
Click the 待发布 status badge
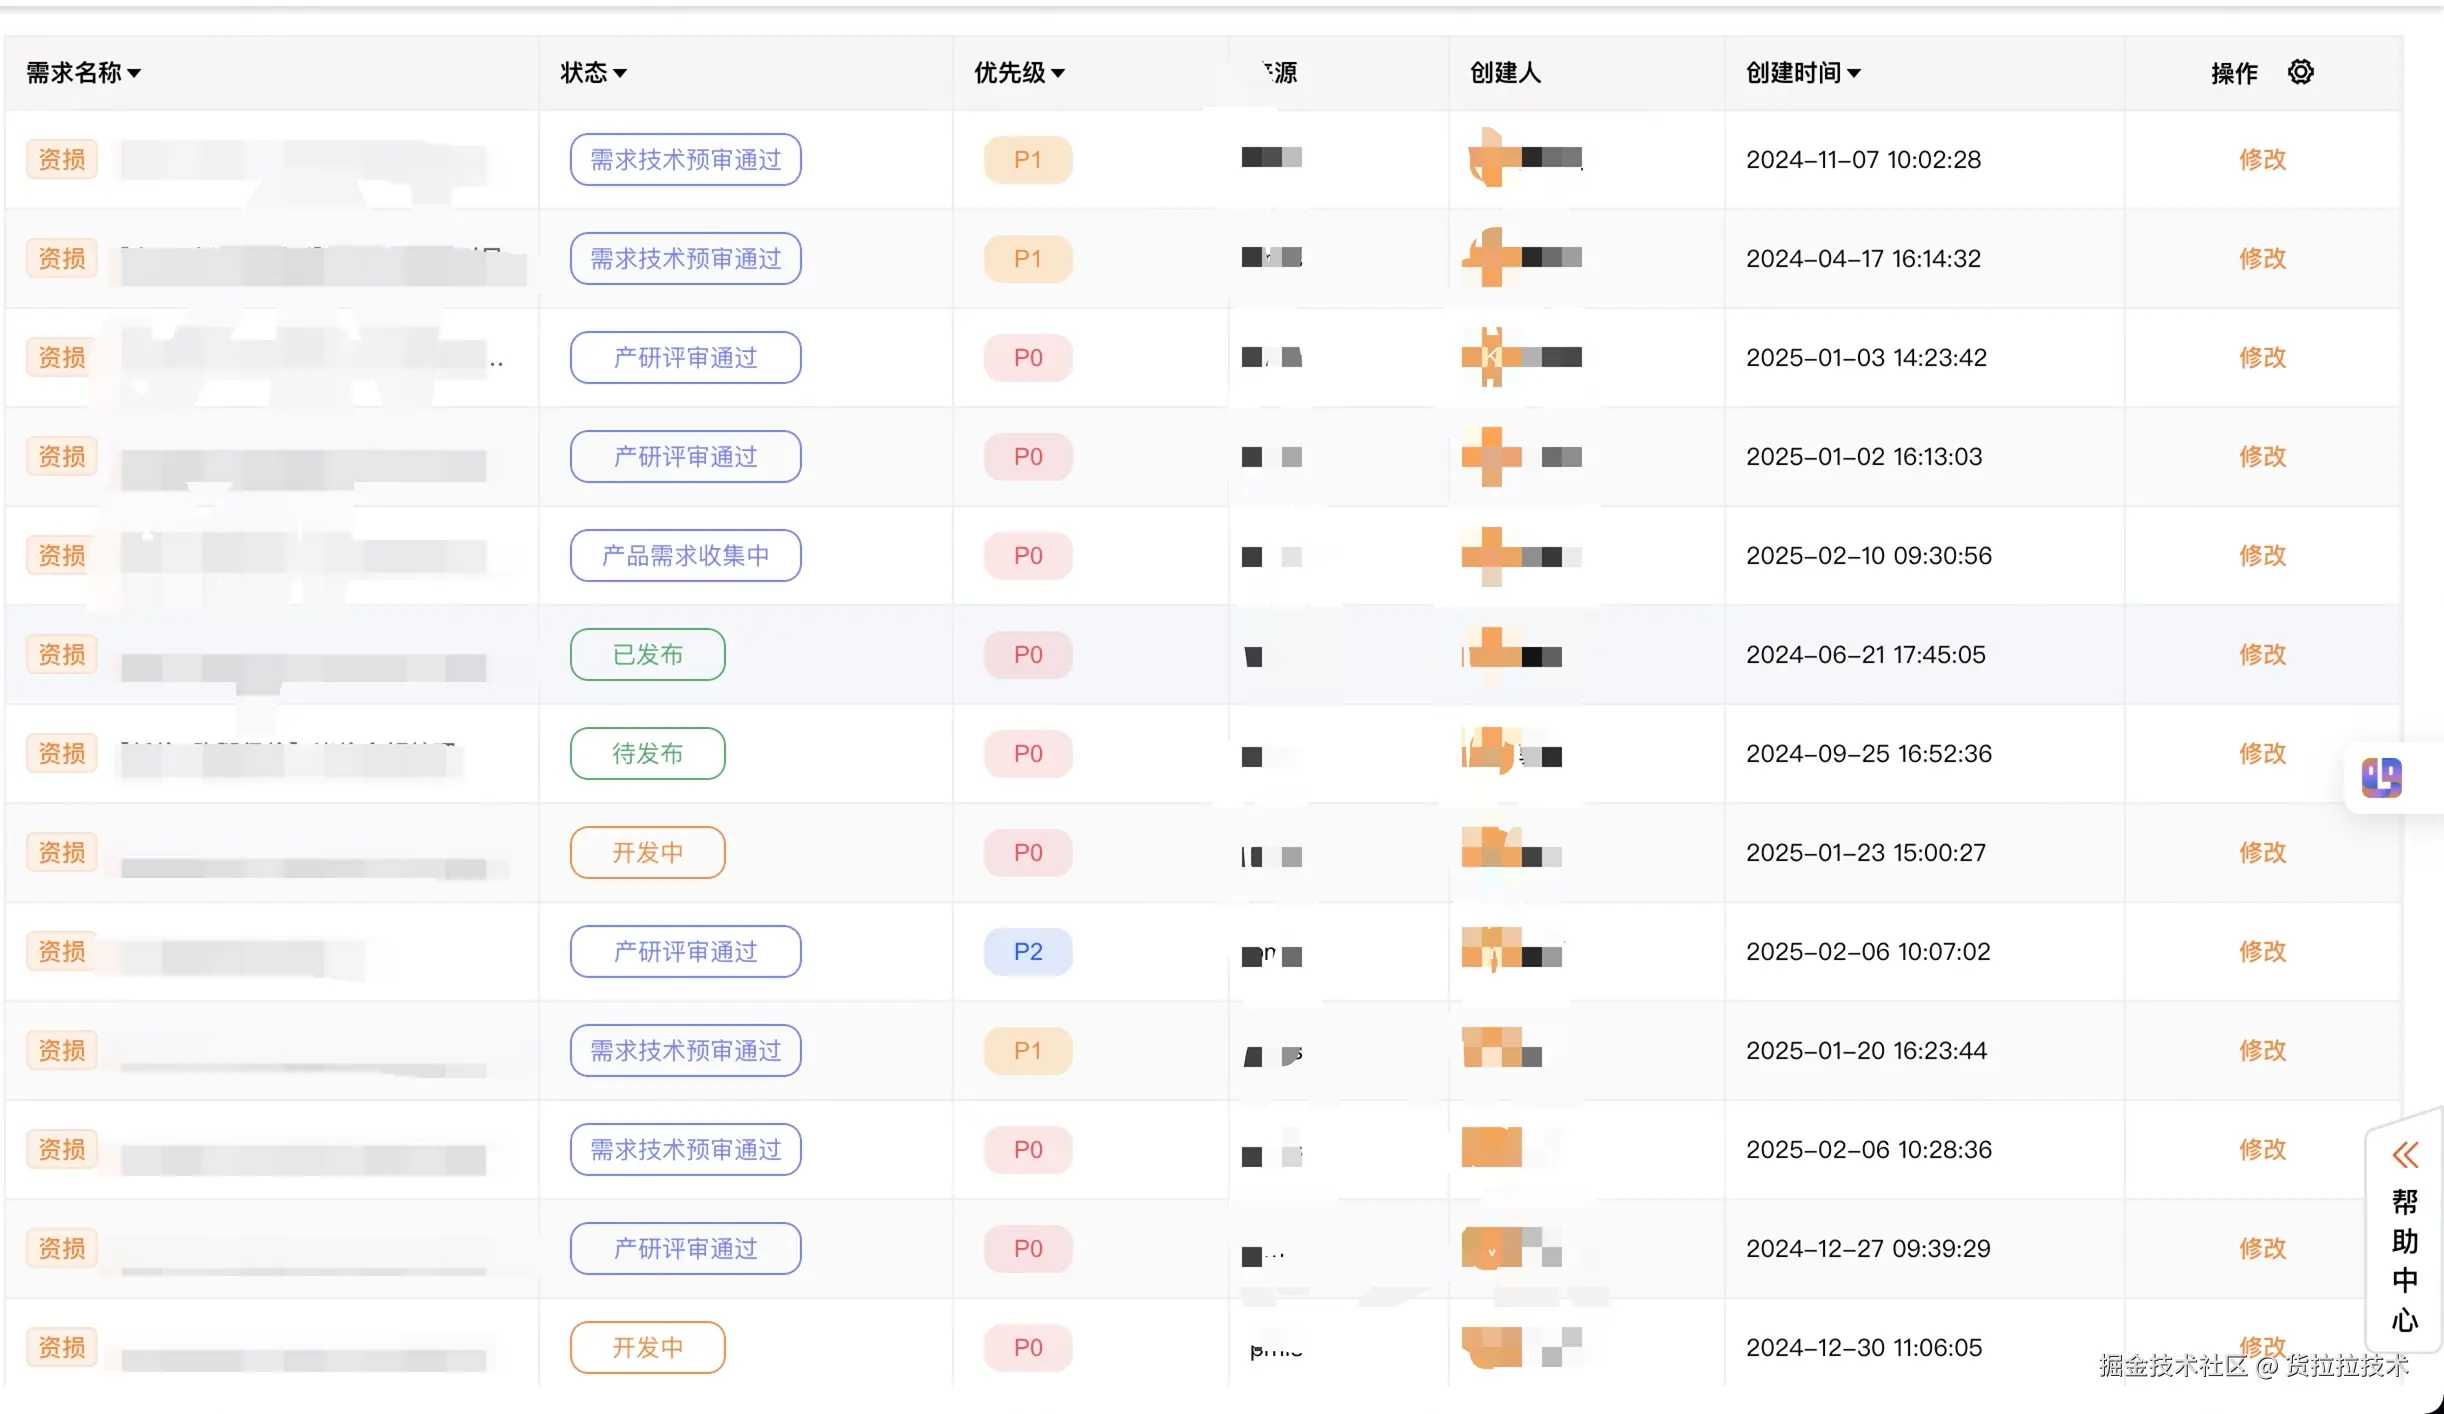646,753
